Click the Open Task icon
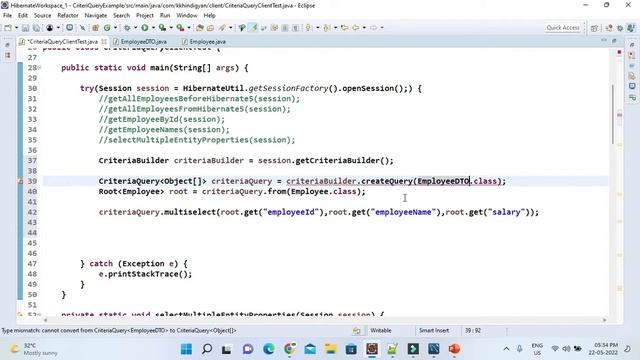 click(211, 28)
